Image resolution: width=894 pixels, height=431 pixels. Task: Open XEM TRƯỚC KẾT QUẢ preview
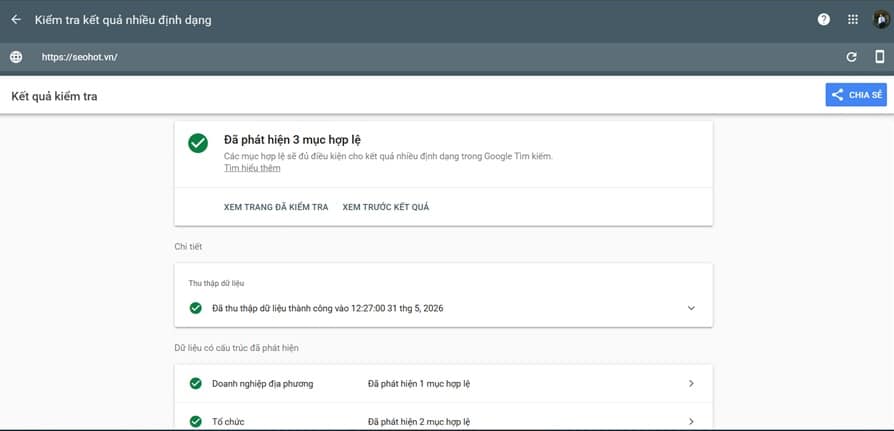pyautogui.click(x=386, y=207)
